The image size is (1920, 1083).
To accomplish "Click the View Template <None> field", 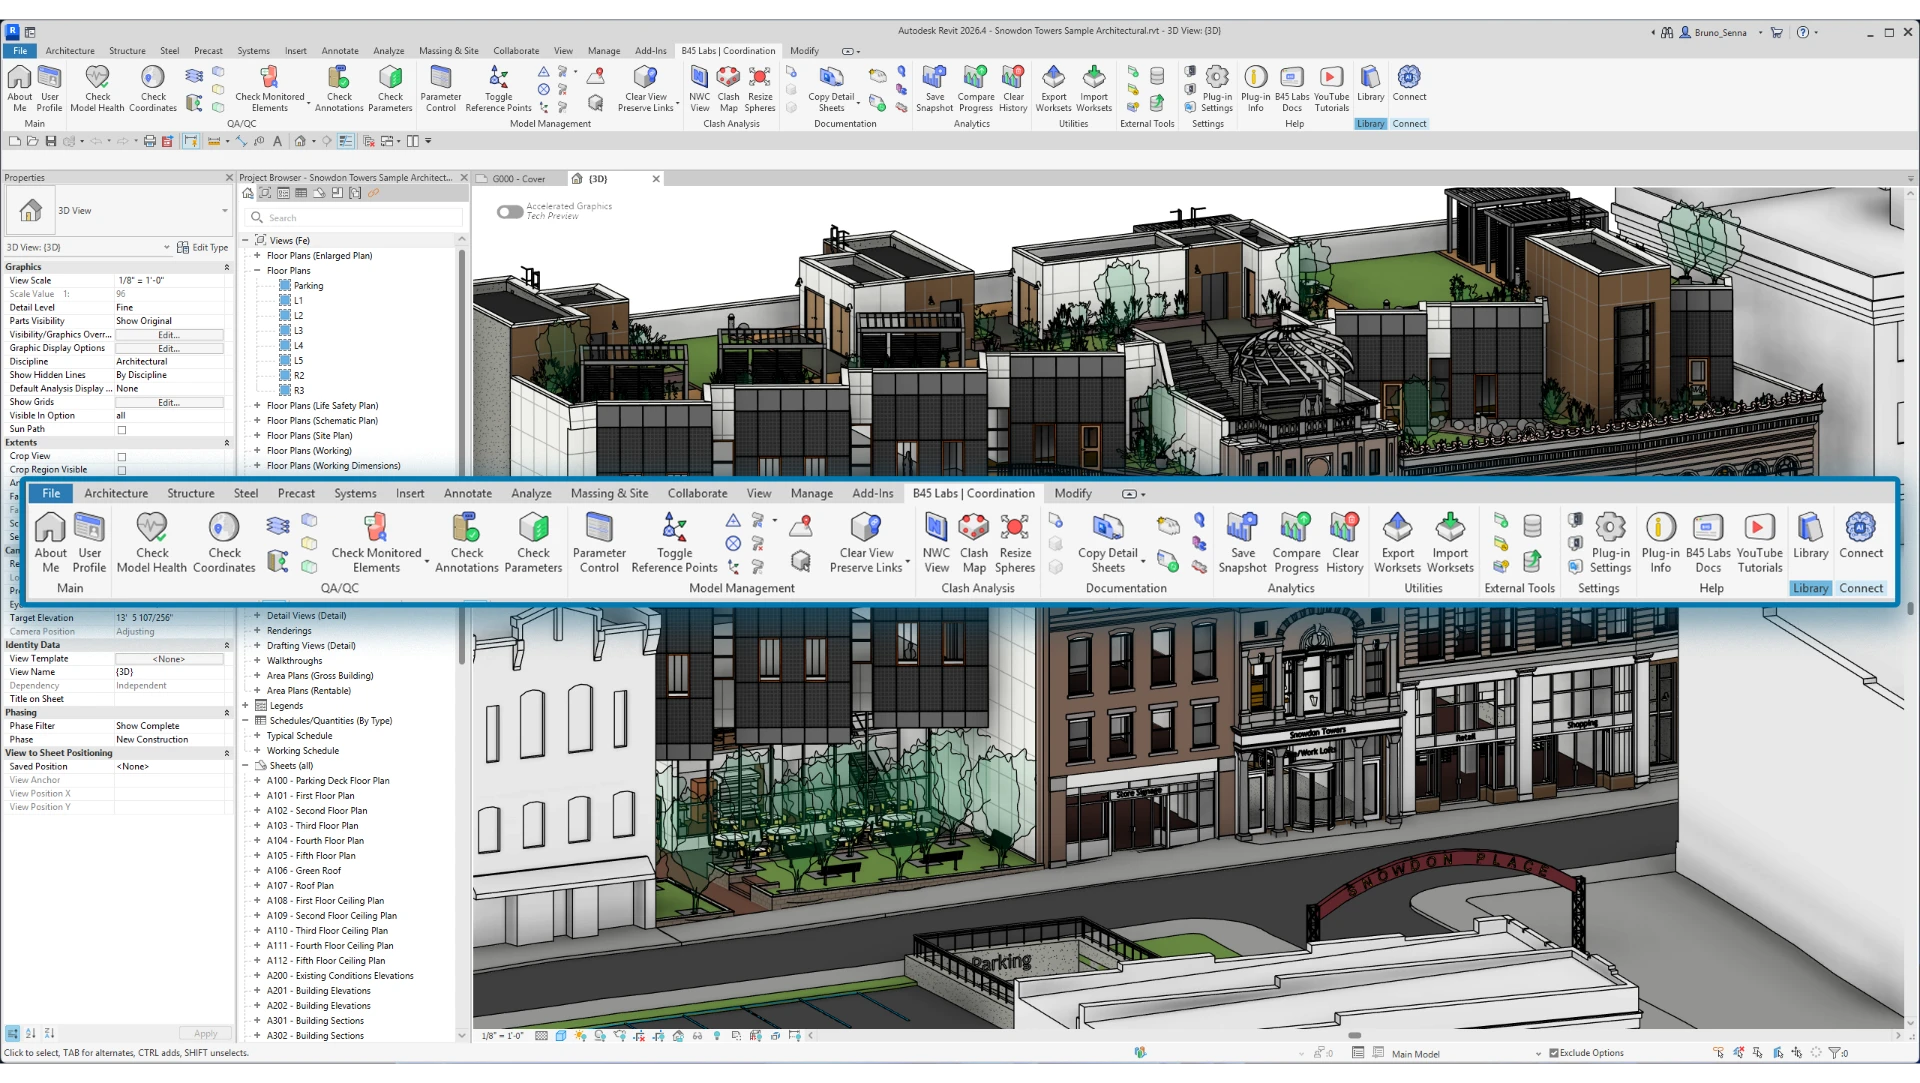I will pyautogui.click(x=169, y=660).
